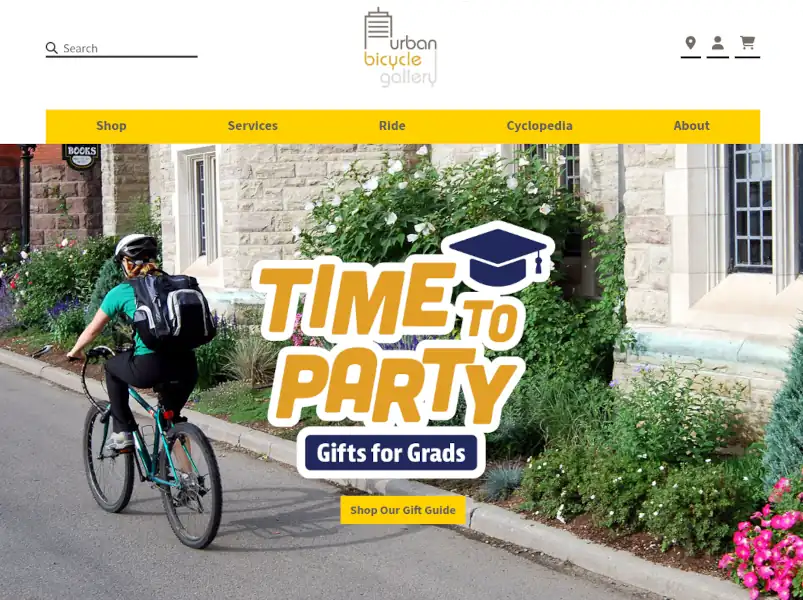Viewport: 803px width, 600px height.
Task: Expand the Ride navigation item
Action: [x=392, y=126]
